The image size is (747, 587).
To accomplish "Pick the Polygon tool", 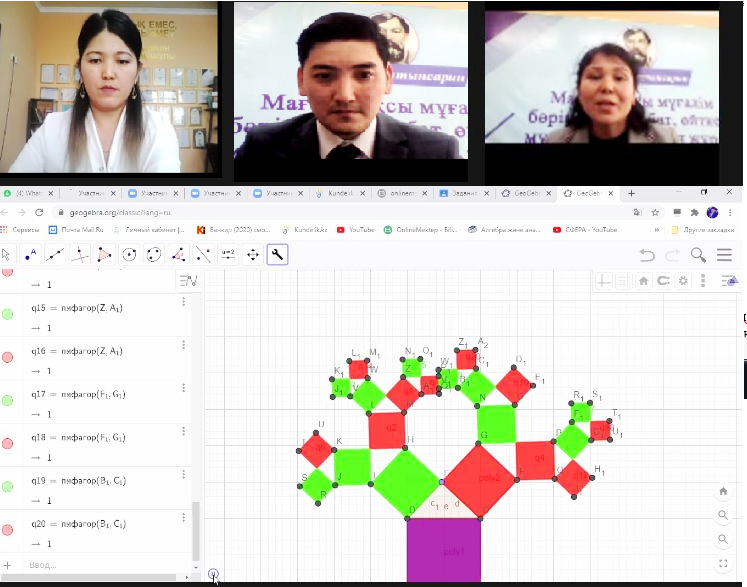I will click(104, 254).
